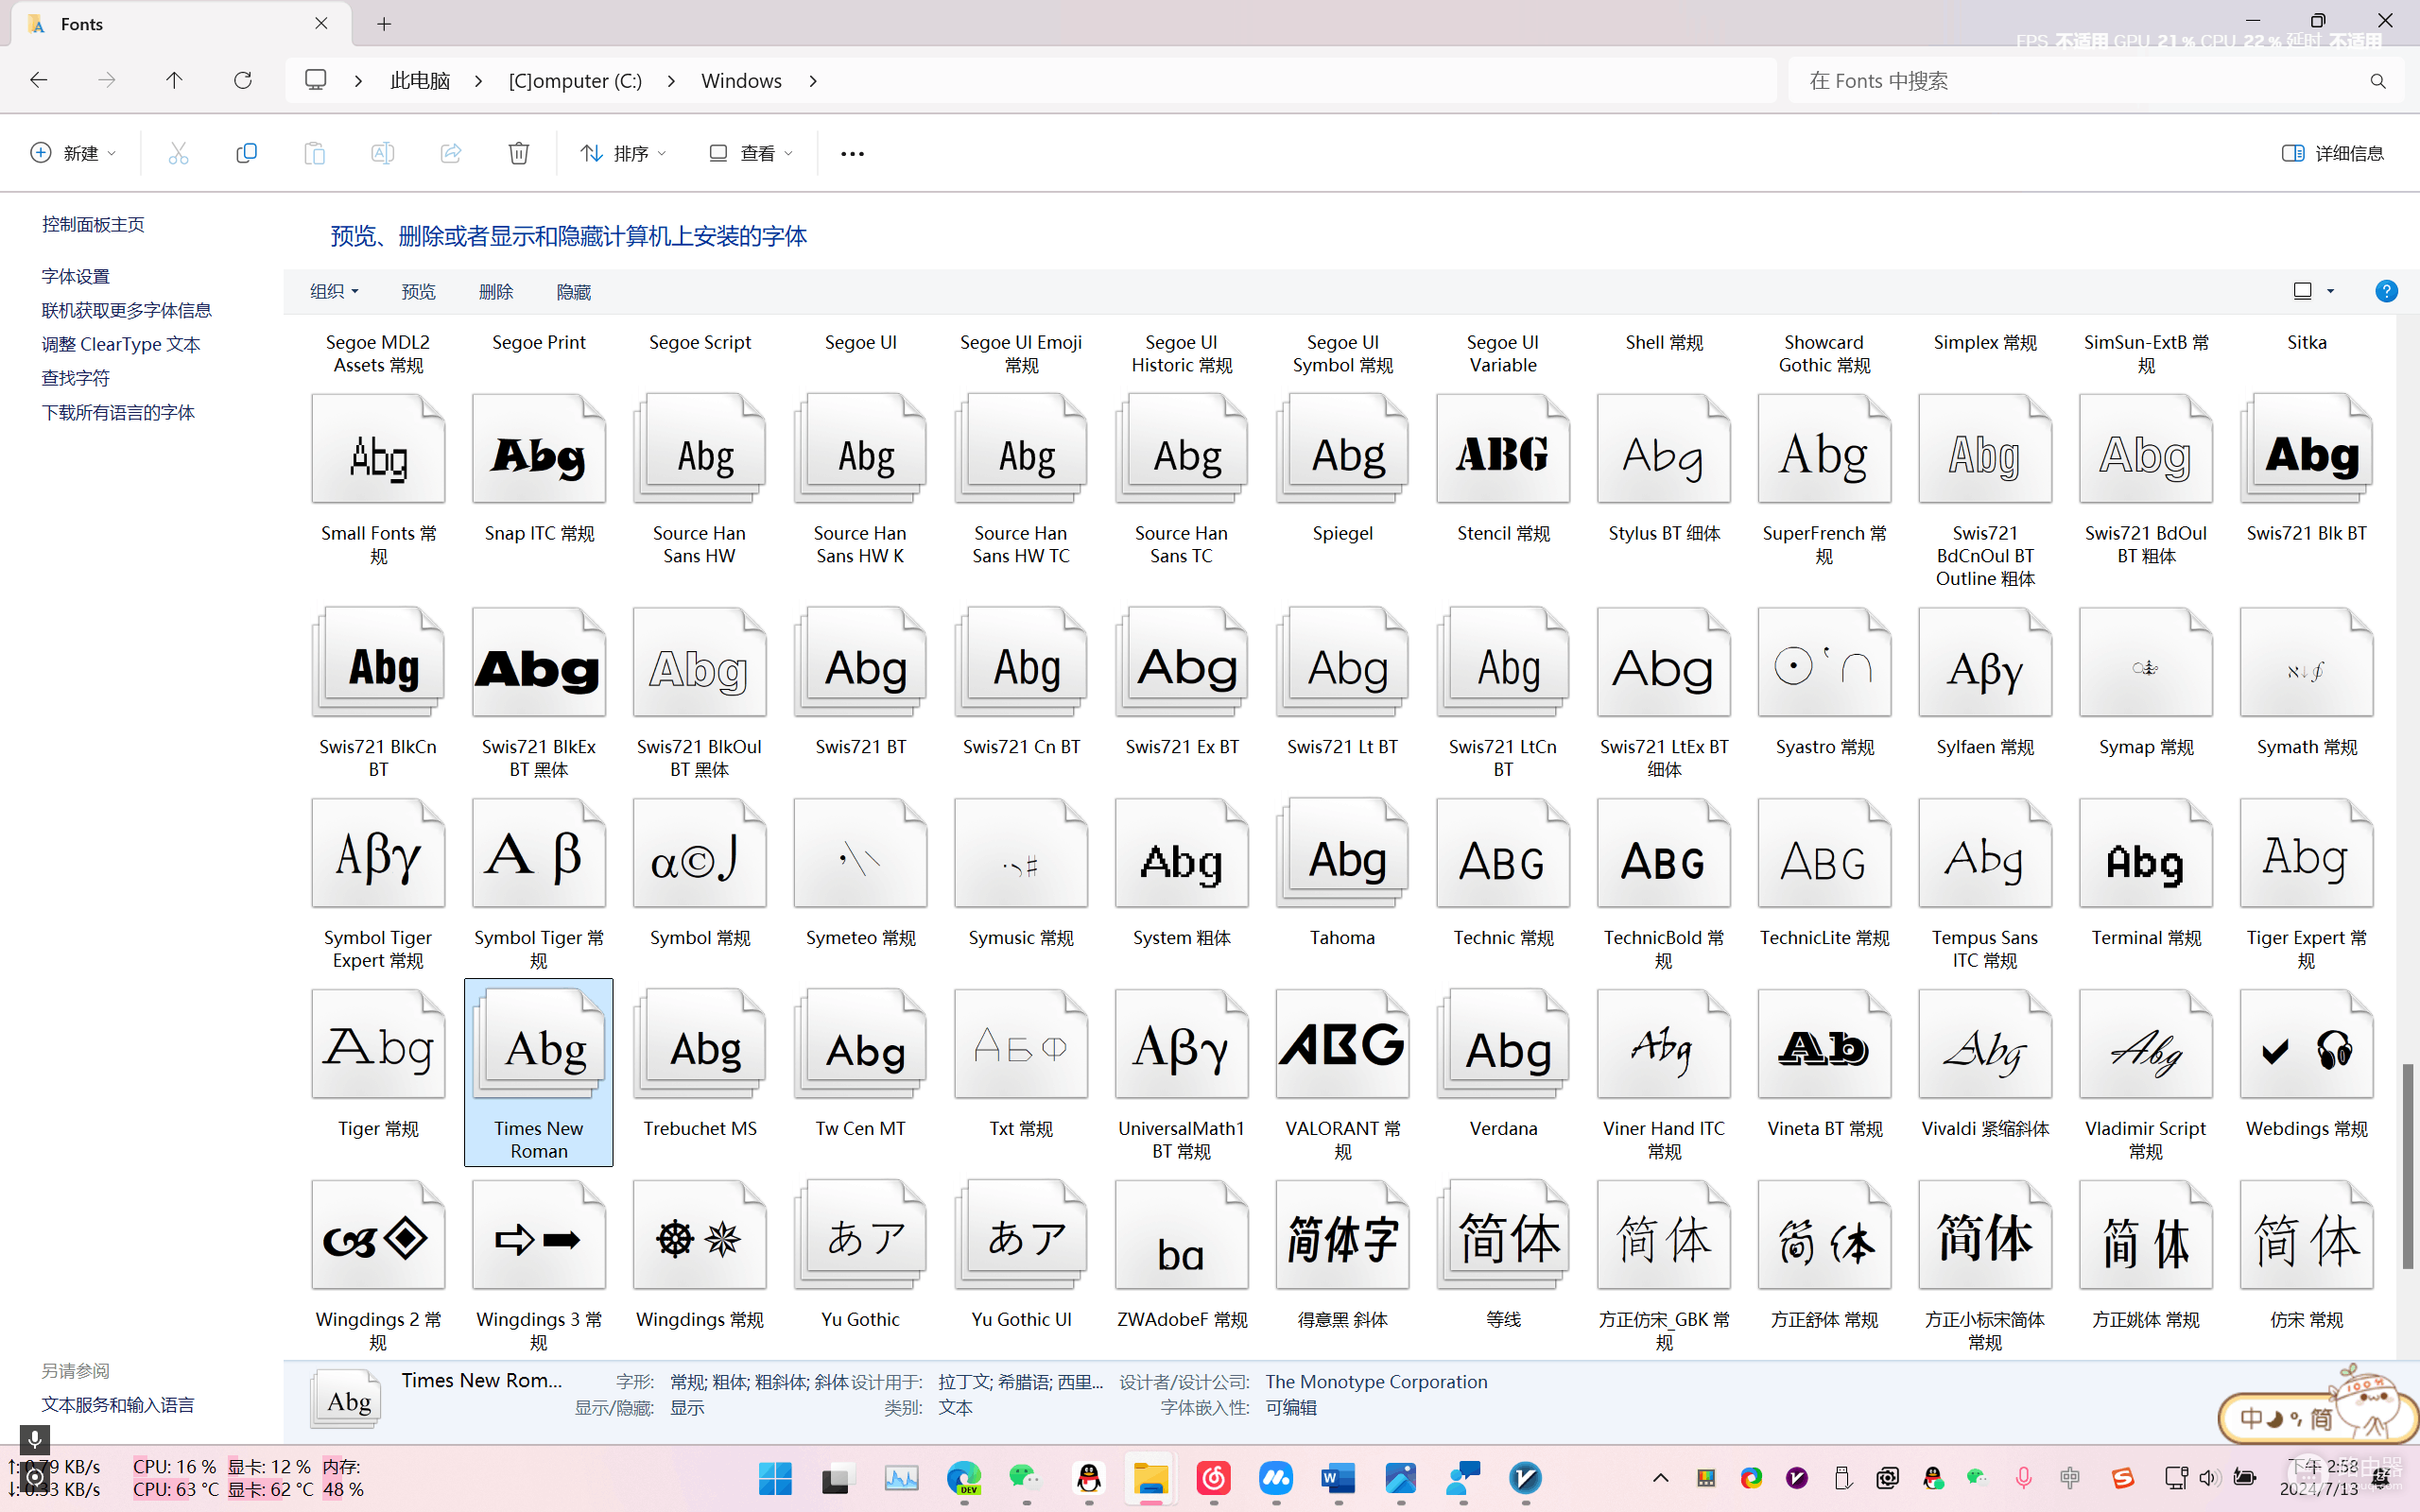The image size is (2420, 1512).
Task: Go back with the left arrow
Action: [38, 80]
